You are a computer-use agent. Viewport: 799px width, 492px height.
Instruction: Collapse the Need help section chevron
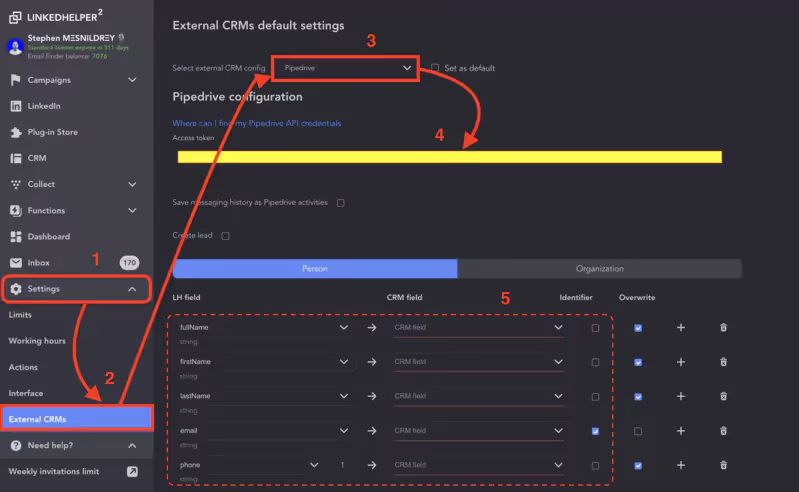tap(132, 446)
